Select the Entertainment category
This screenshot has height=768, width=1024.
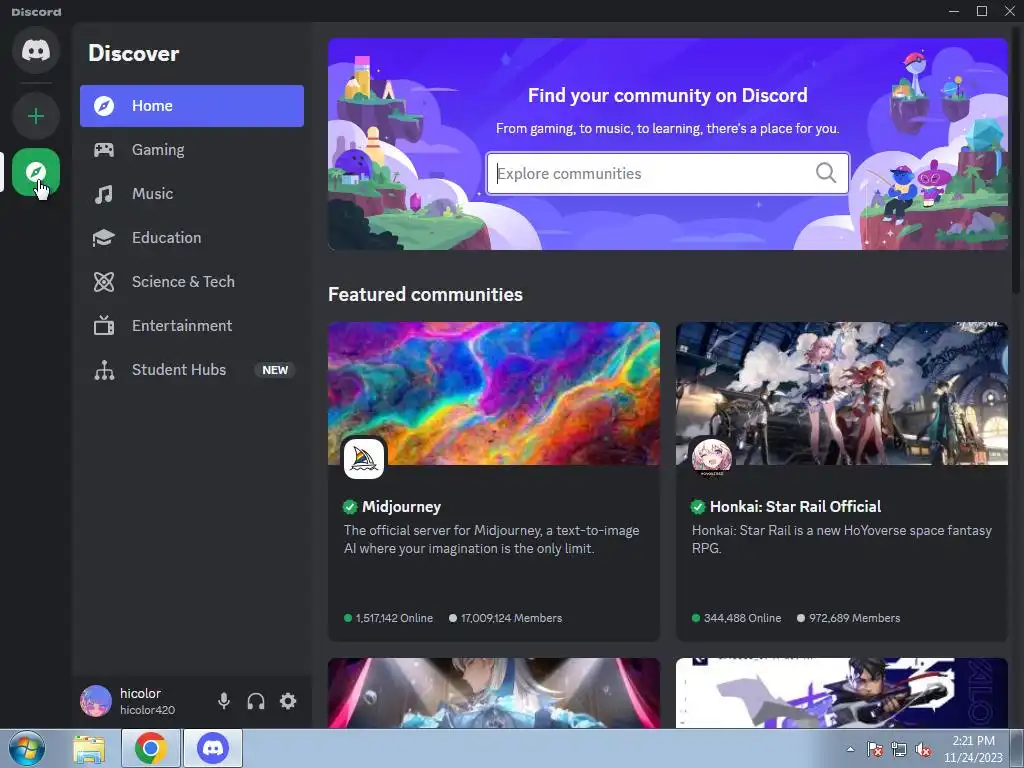pos(192,325)
